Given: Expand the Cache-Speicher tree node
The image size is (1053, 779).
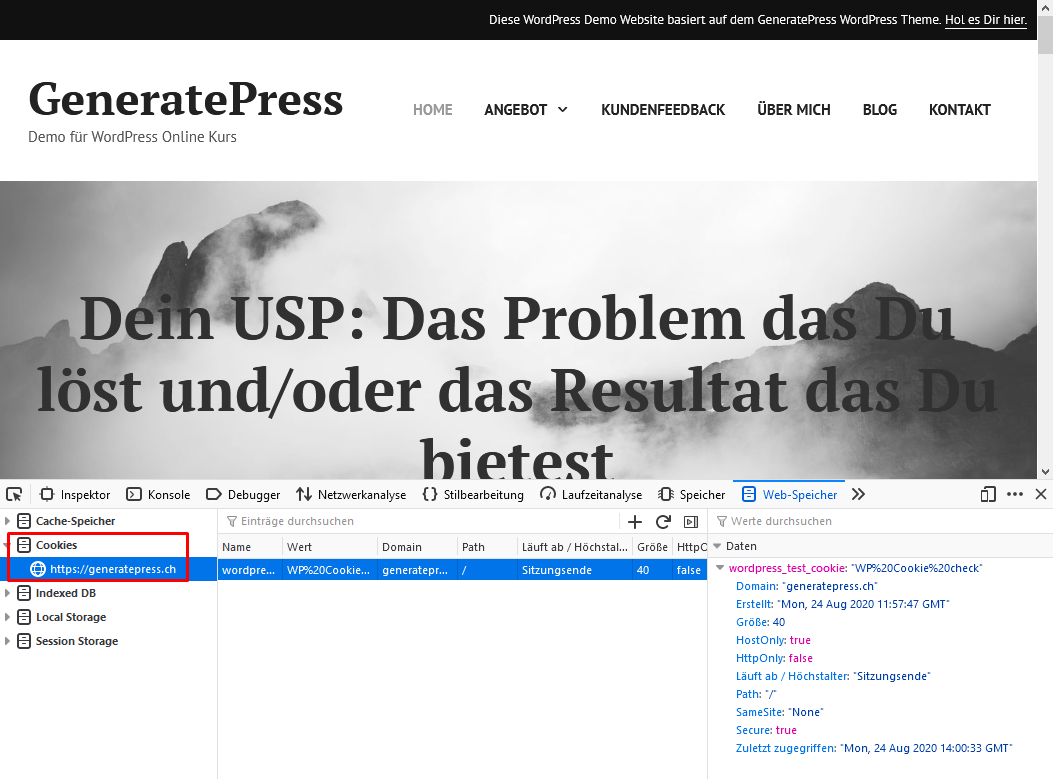Looking at the screenshot, I should tap(7, 520).
